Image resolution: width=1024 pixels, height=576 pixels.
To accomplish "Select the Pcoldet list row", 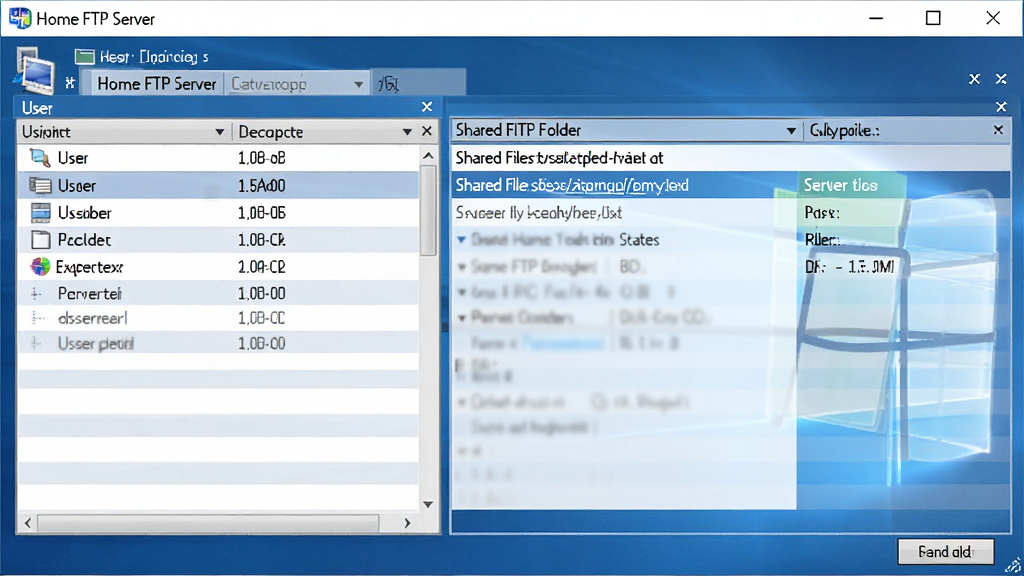I will point(218,240).
